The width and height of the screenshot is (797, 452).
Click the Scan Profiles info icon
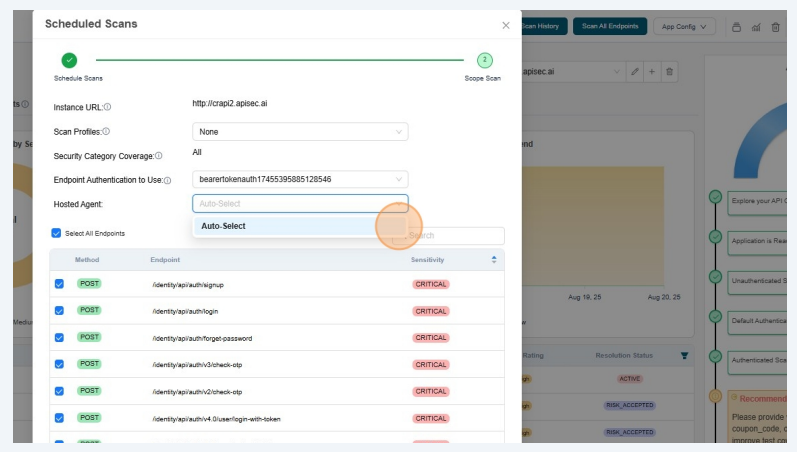point(106,131)
